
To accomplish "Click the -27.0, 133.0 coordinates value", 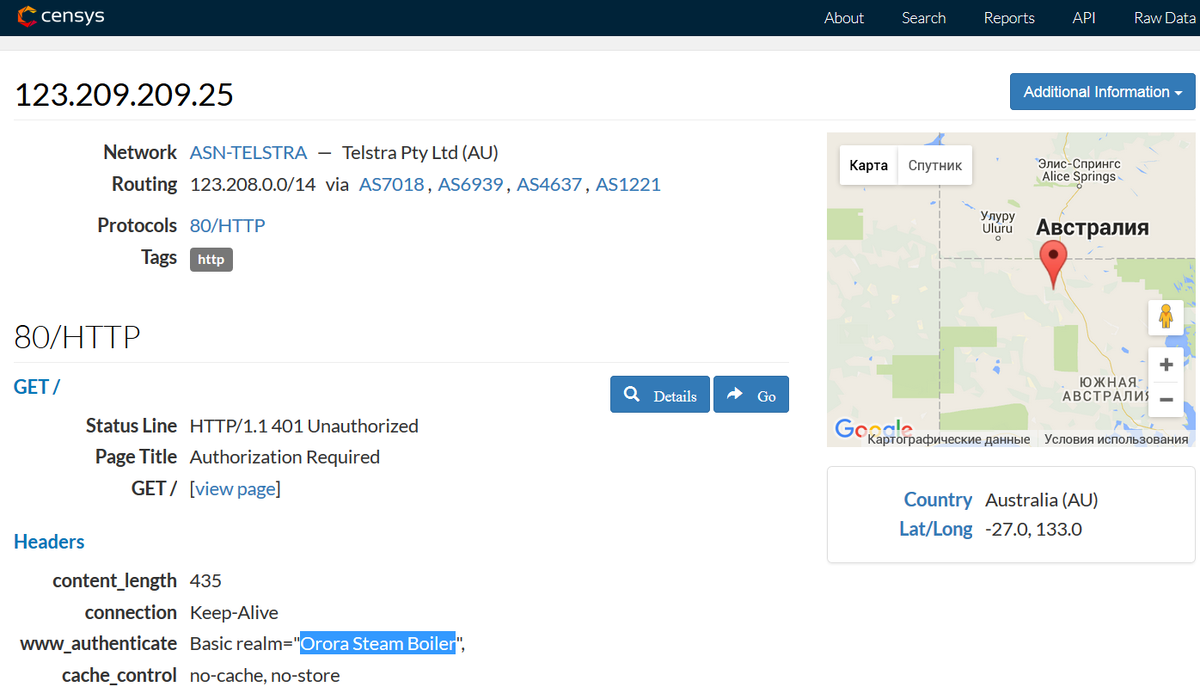I will point(1034,529).
